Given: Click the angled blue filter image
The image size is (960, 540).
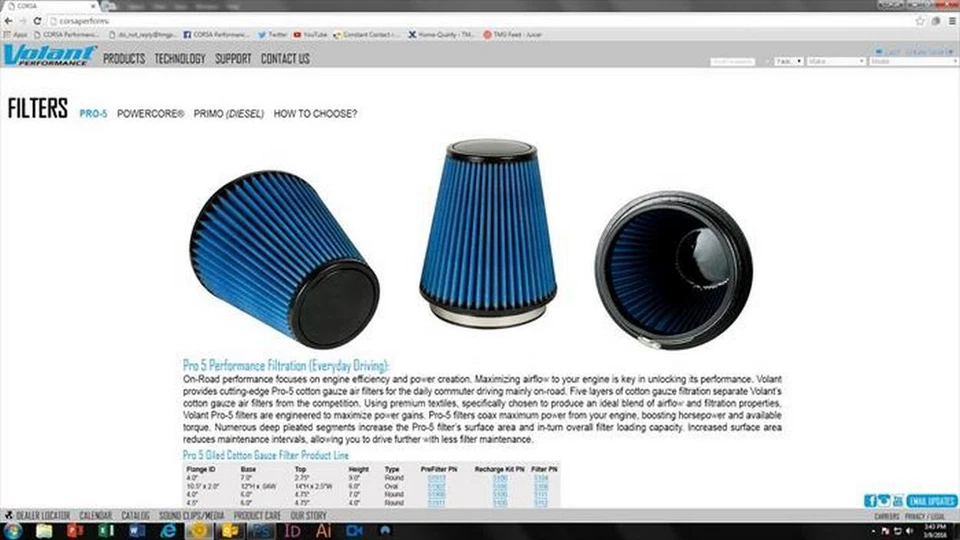Looking at the screenshot, I should tap(284, 258).
